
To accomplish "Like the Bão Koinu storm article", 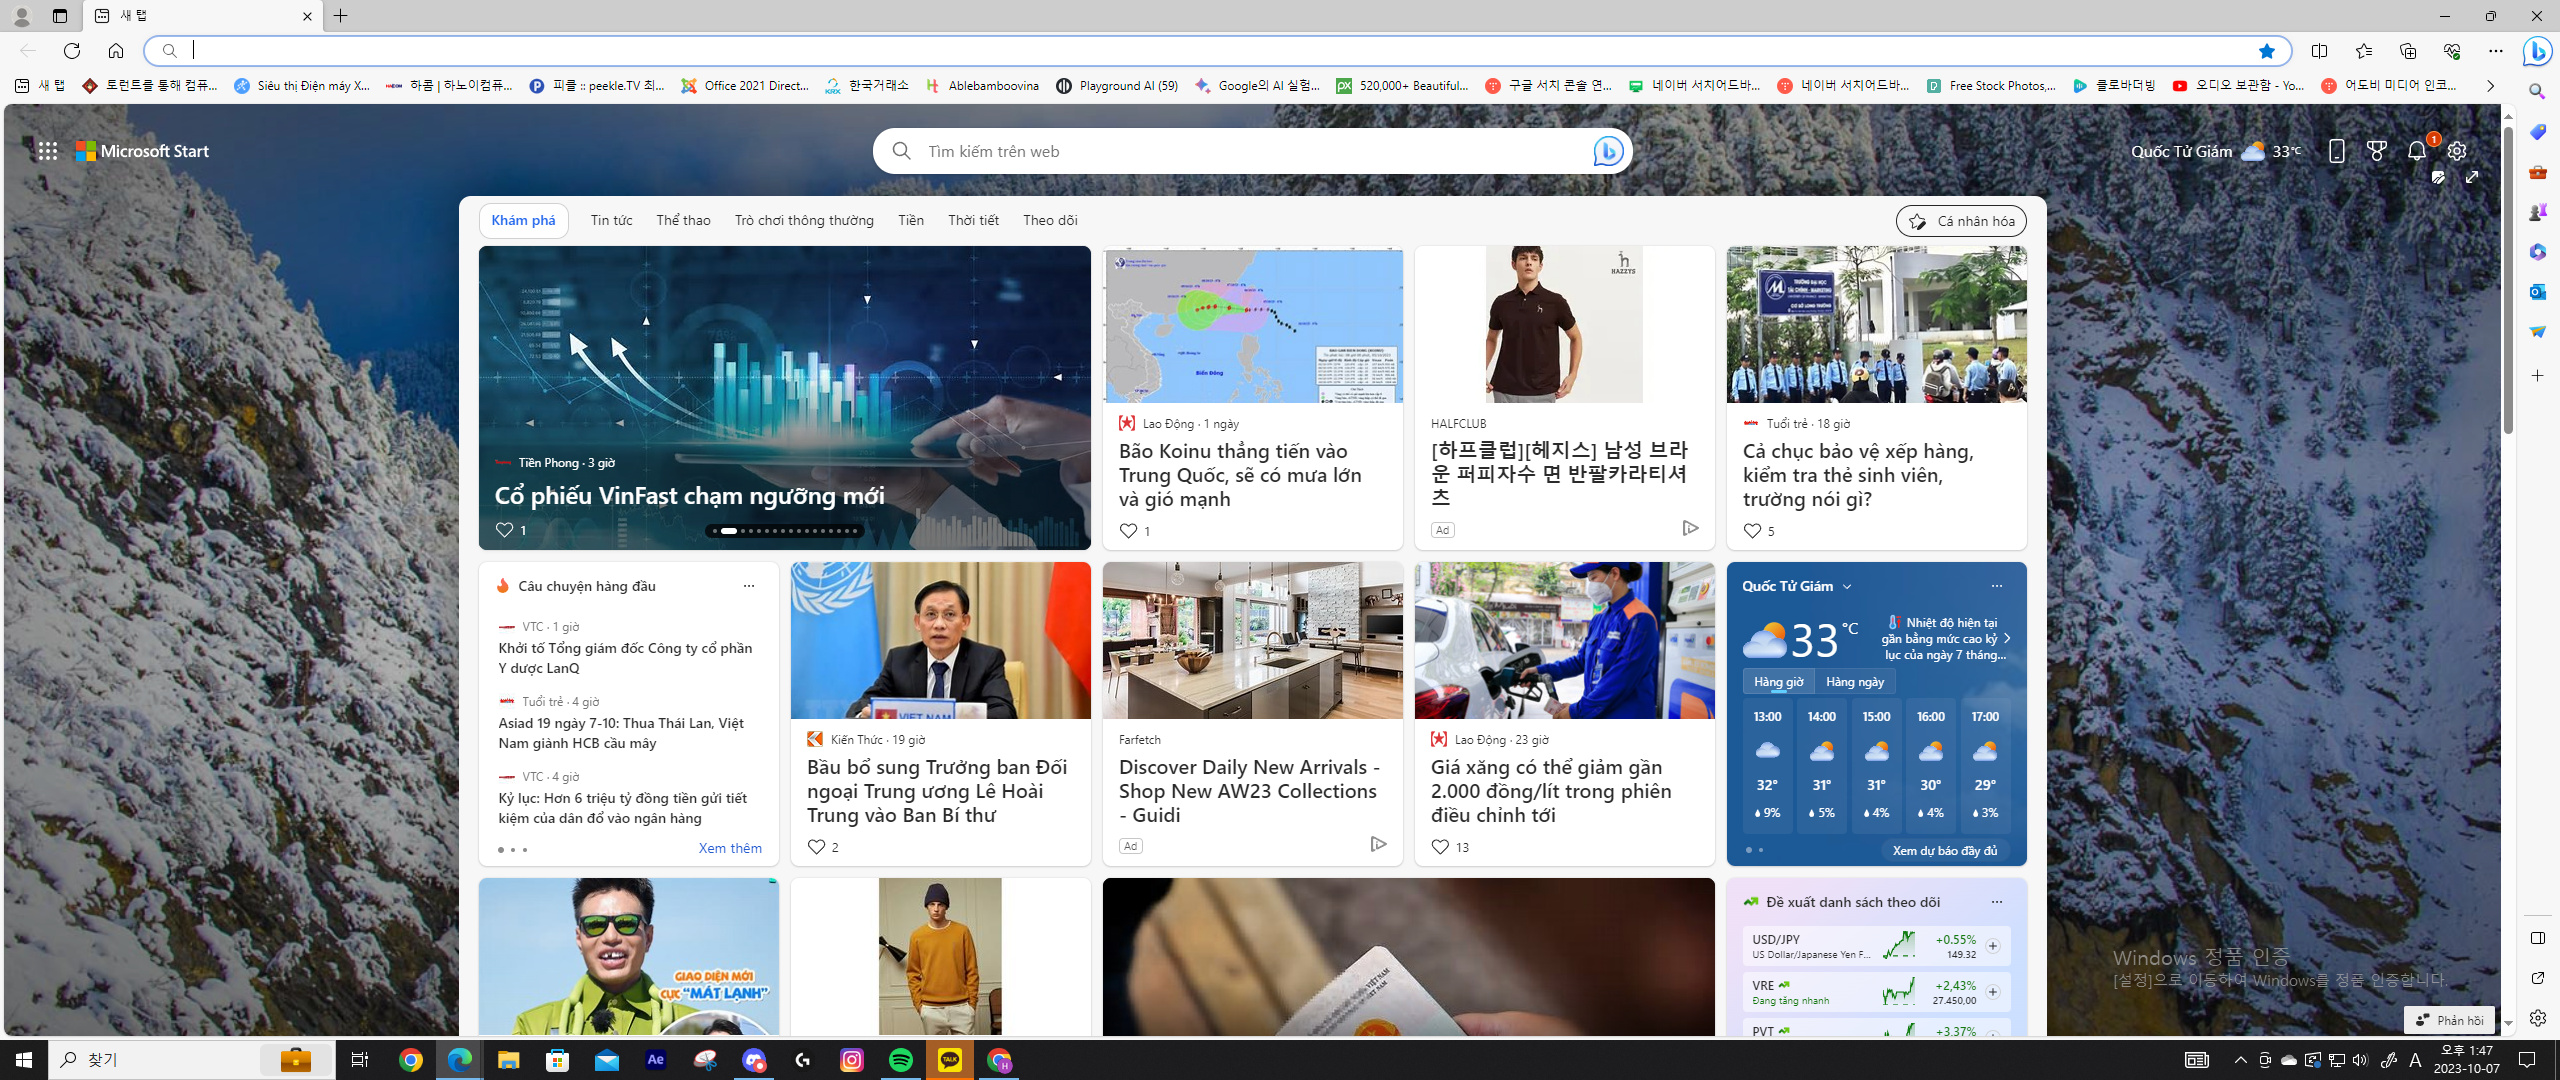I will 1128,531.
